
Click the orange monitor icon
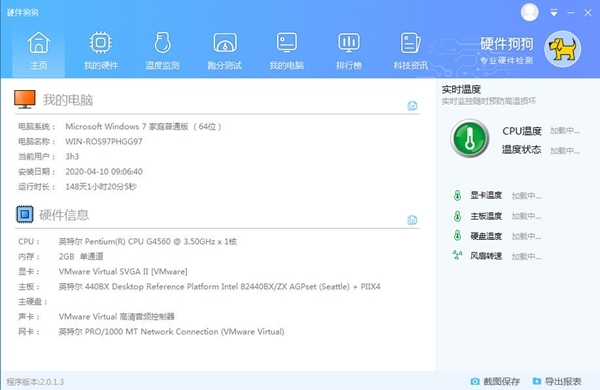coord(25,100)
